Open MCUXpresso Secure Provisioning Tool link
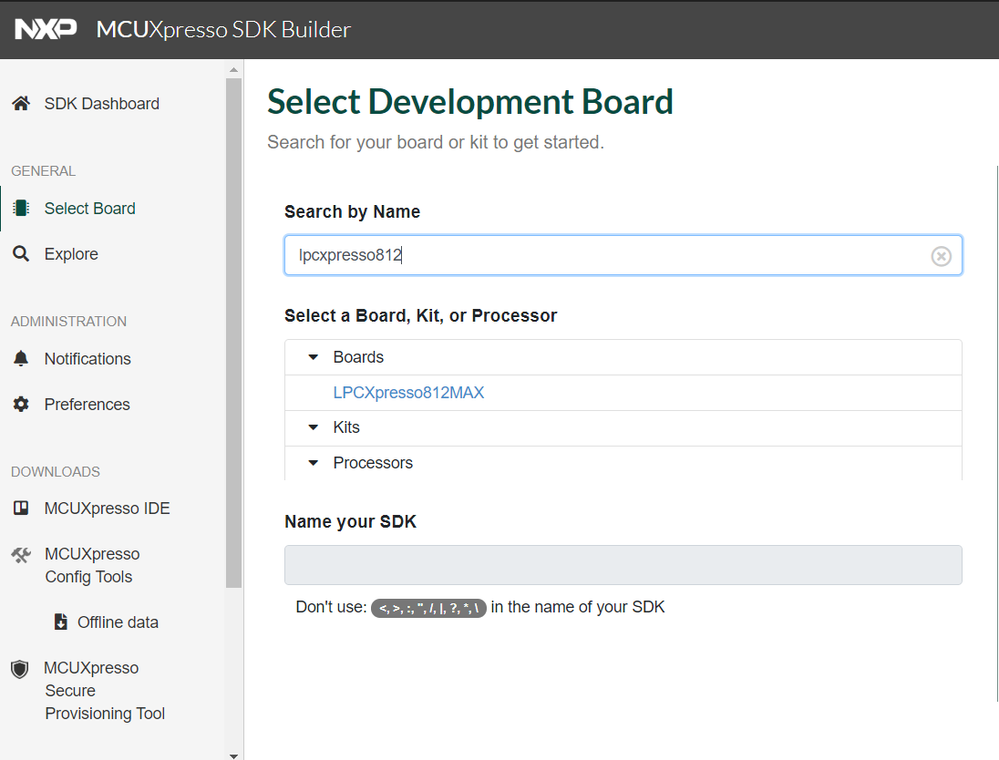The height and width of the screenshot is (760, 999). point(104,691)
